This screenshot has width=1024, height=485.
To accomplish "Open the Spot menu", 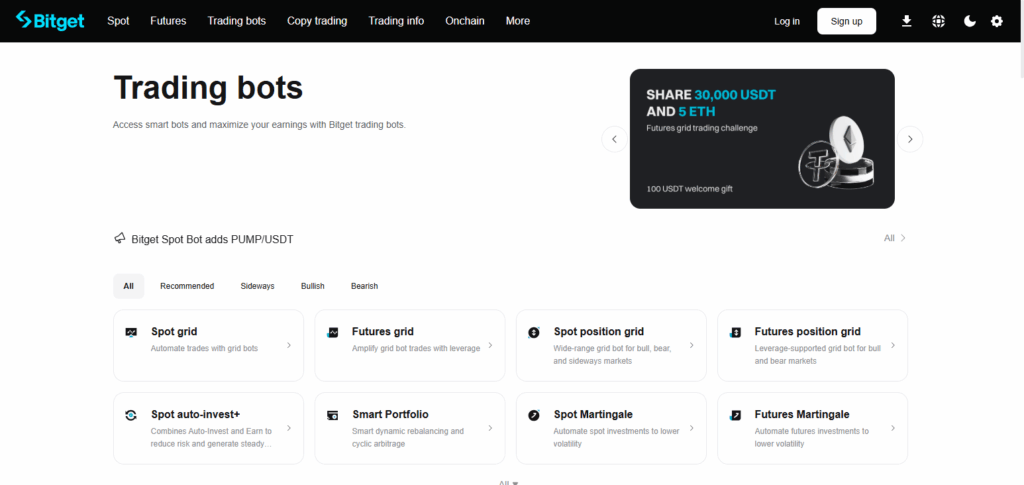I will tap(118, 21).
